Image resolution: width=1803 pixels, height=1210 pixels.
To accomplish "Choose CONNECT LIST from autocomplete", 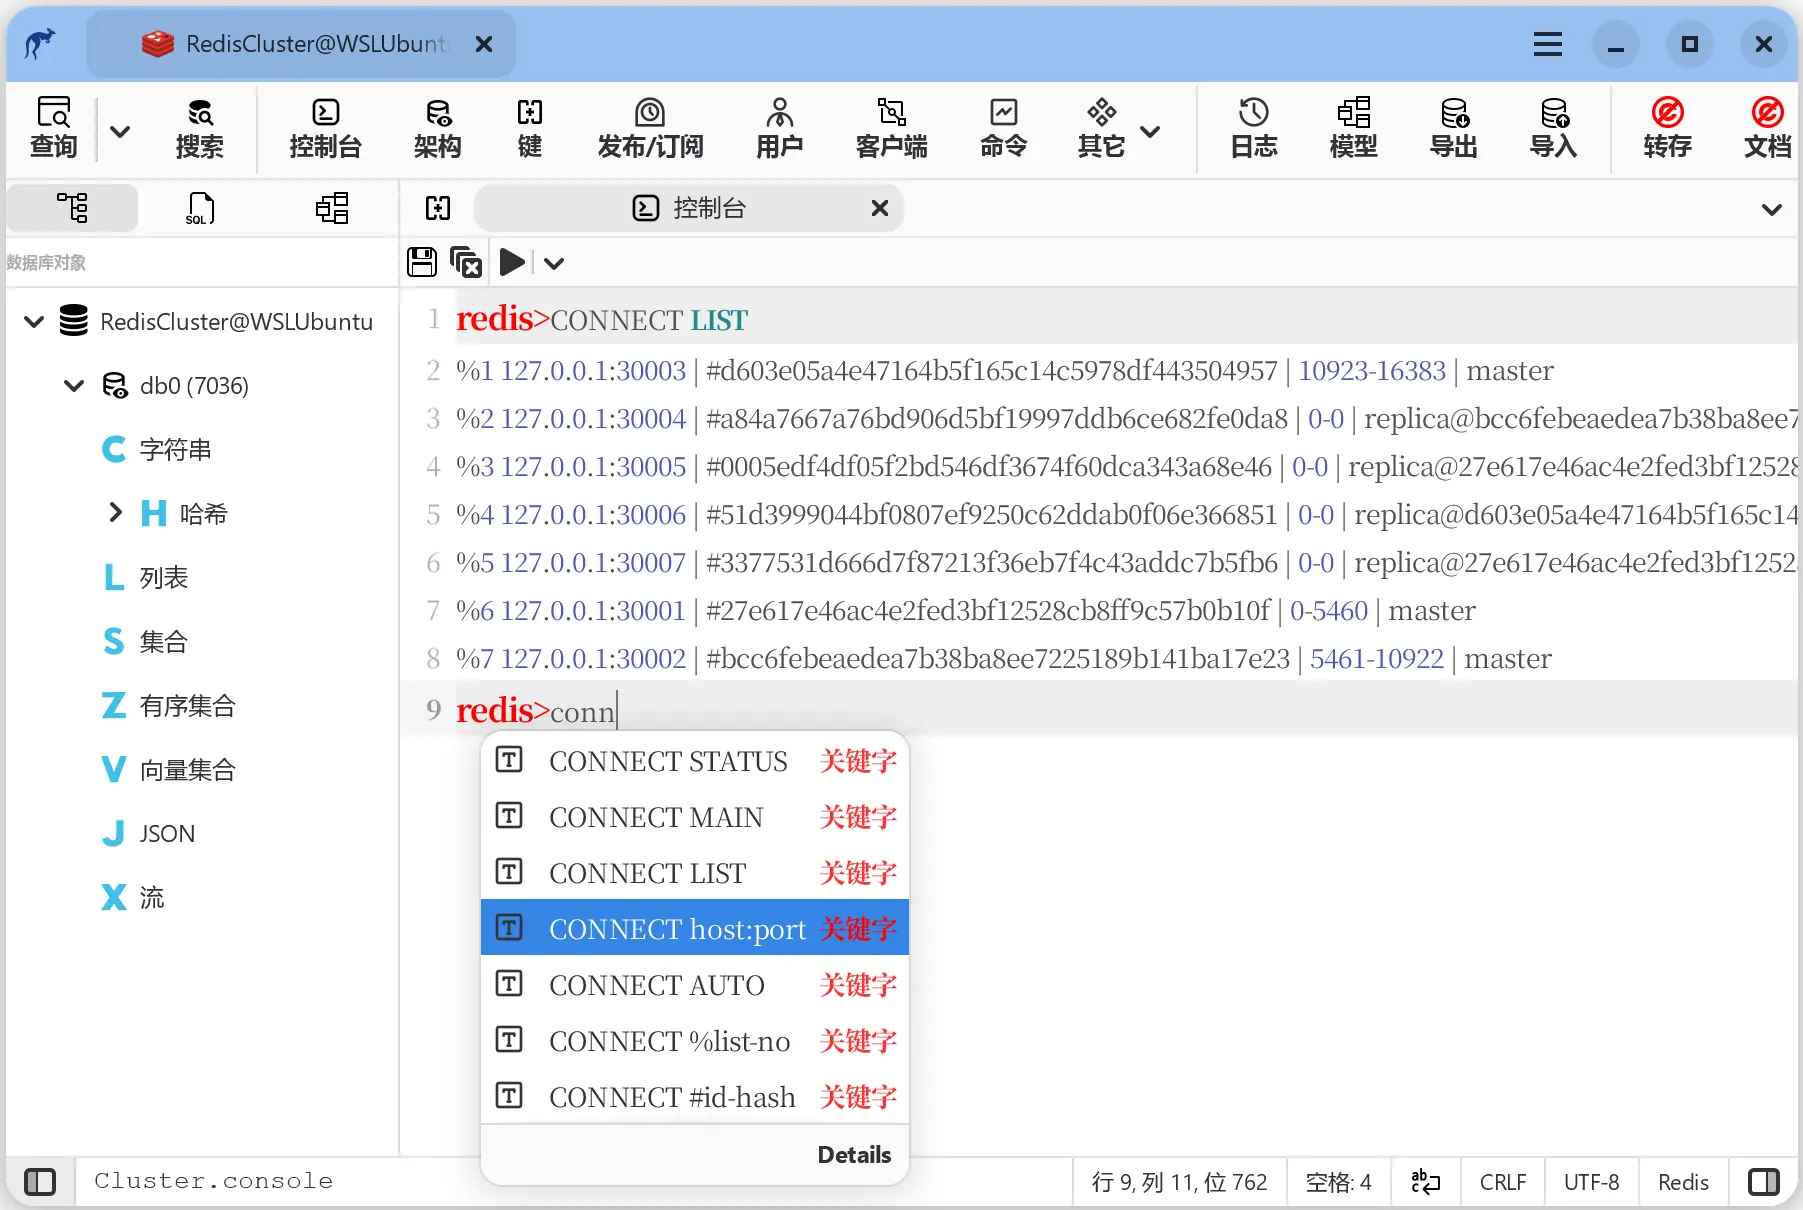I will 695,873.
